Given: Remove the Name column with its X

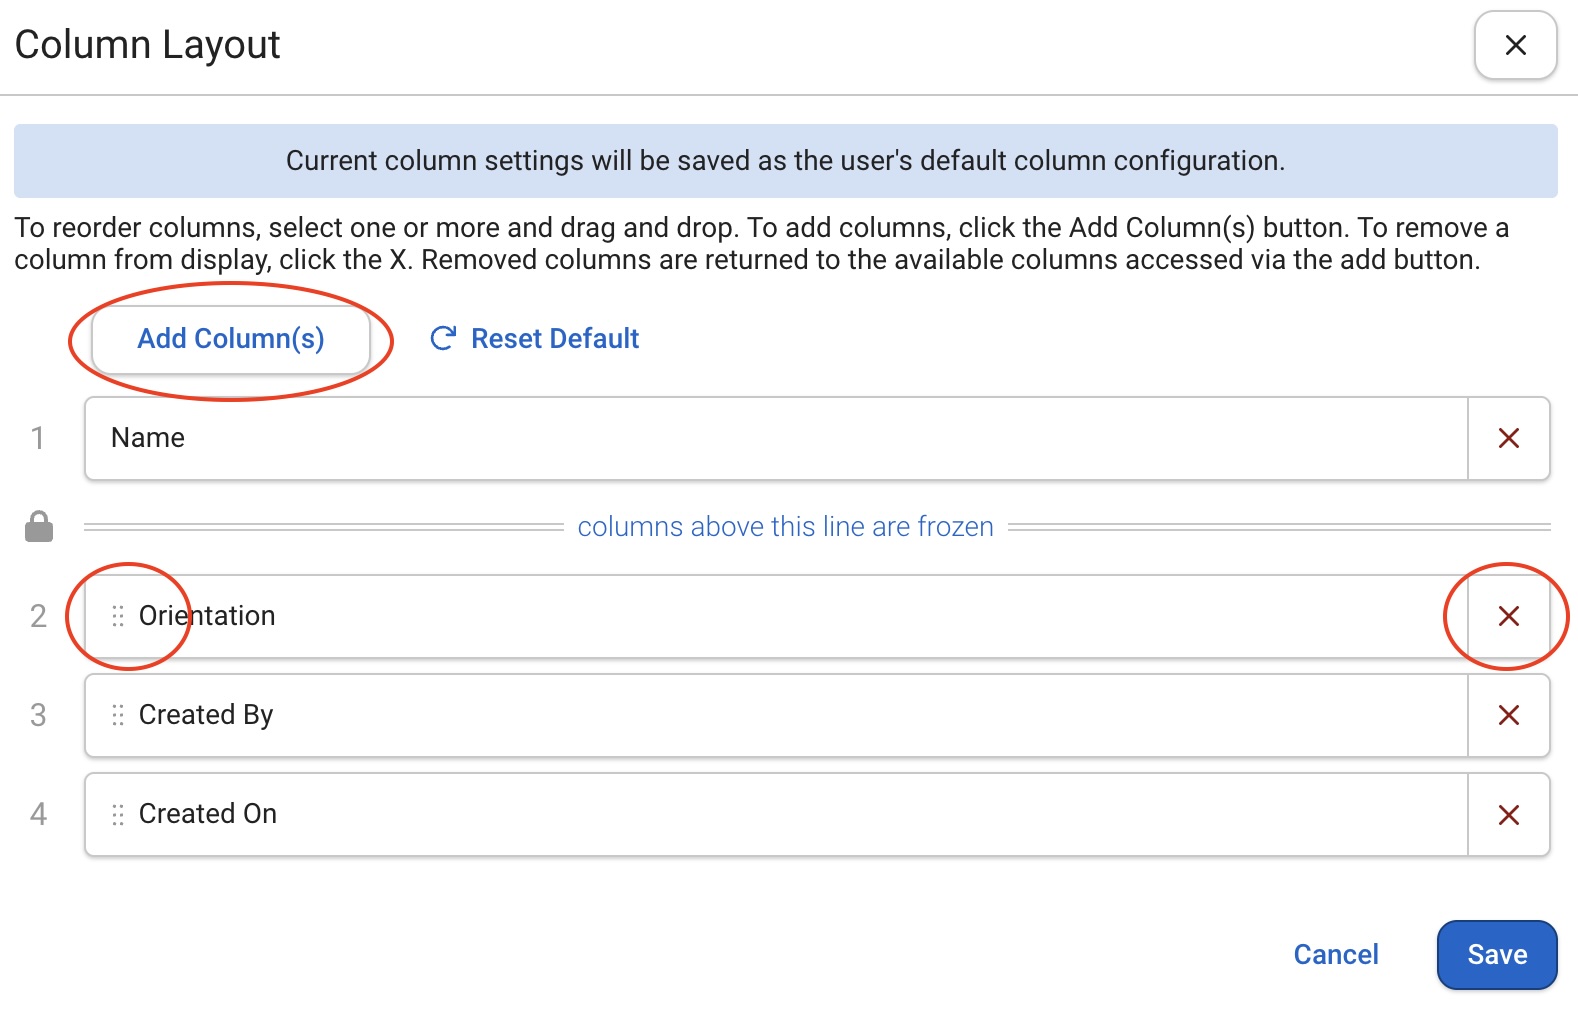Looking at the screenshot, I should click(x=1509, y=438).
